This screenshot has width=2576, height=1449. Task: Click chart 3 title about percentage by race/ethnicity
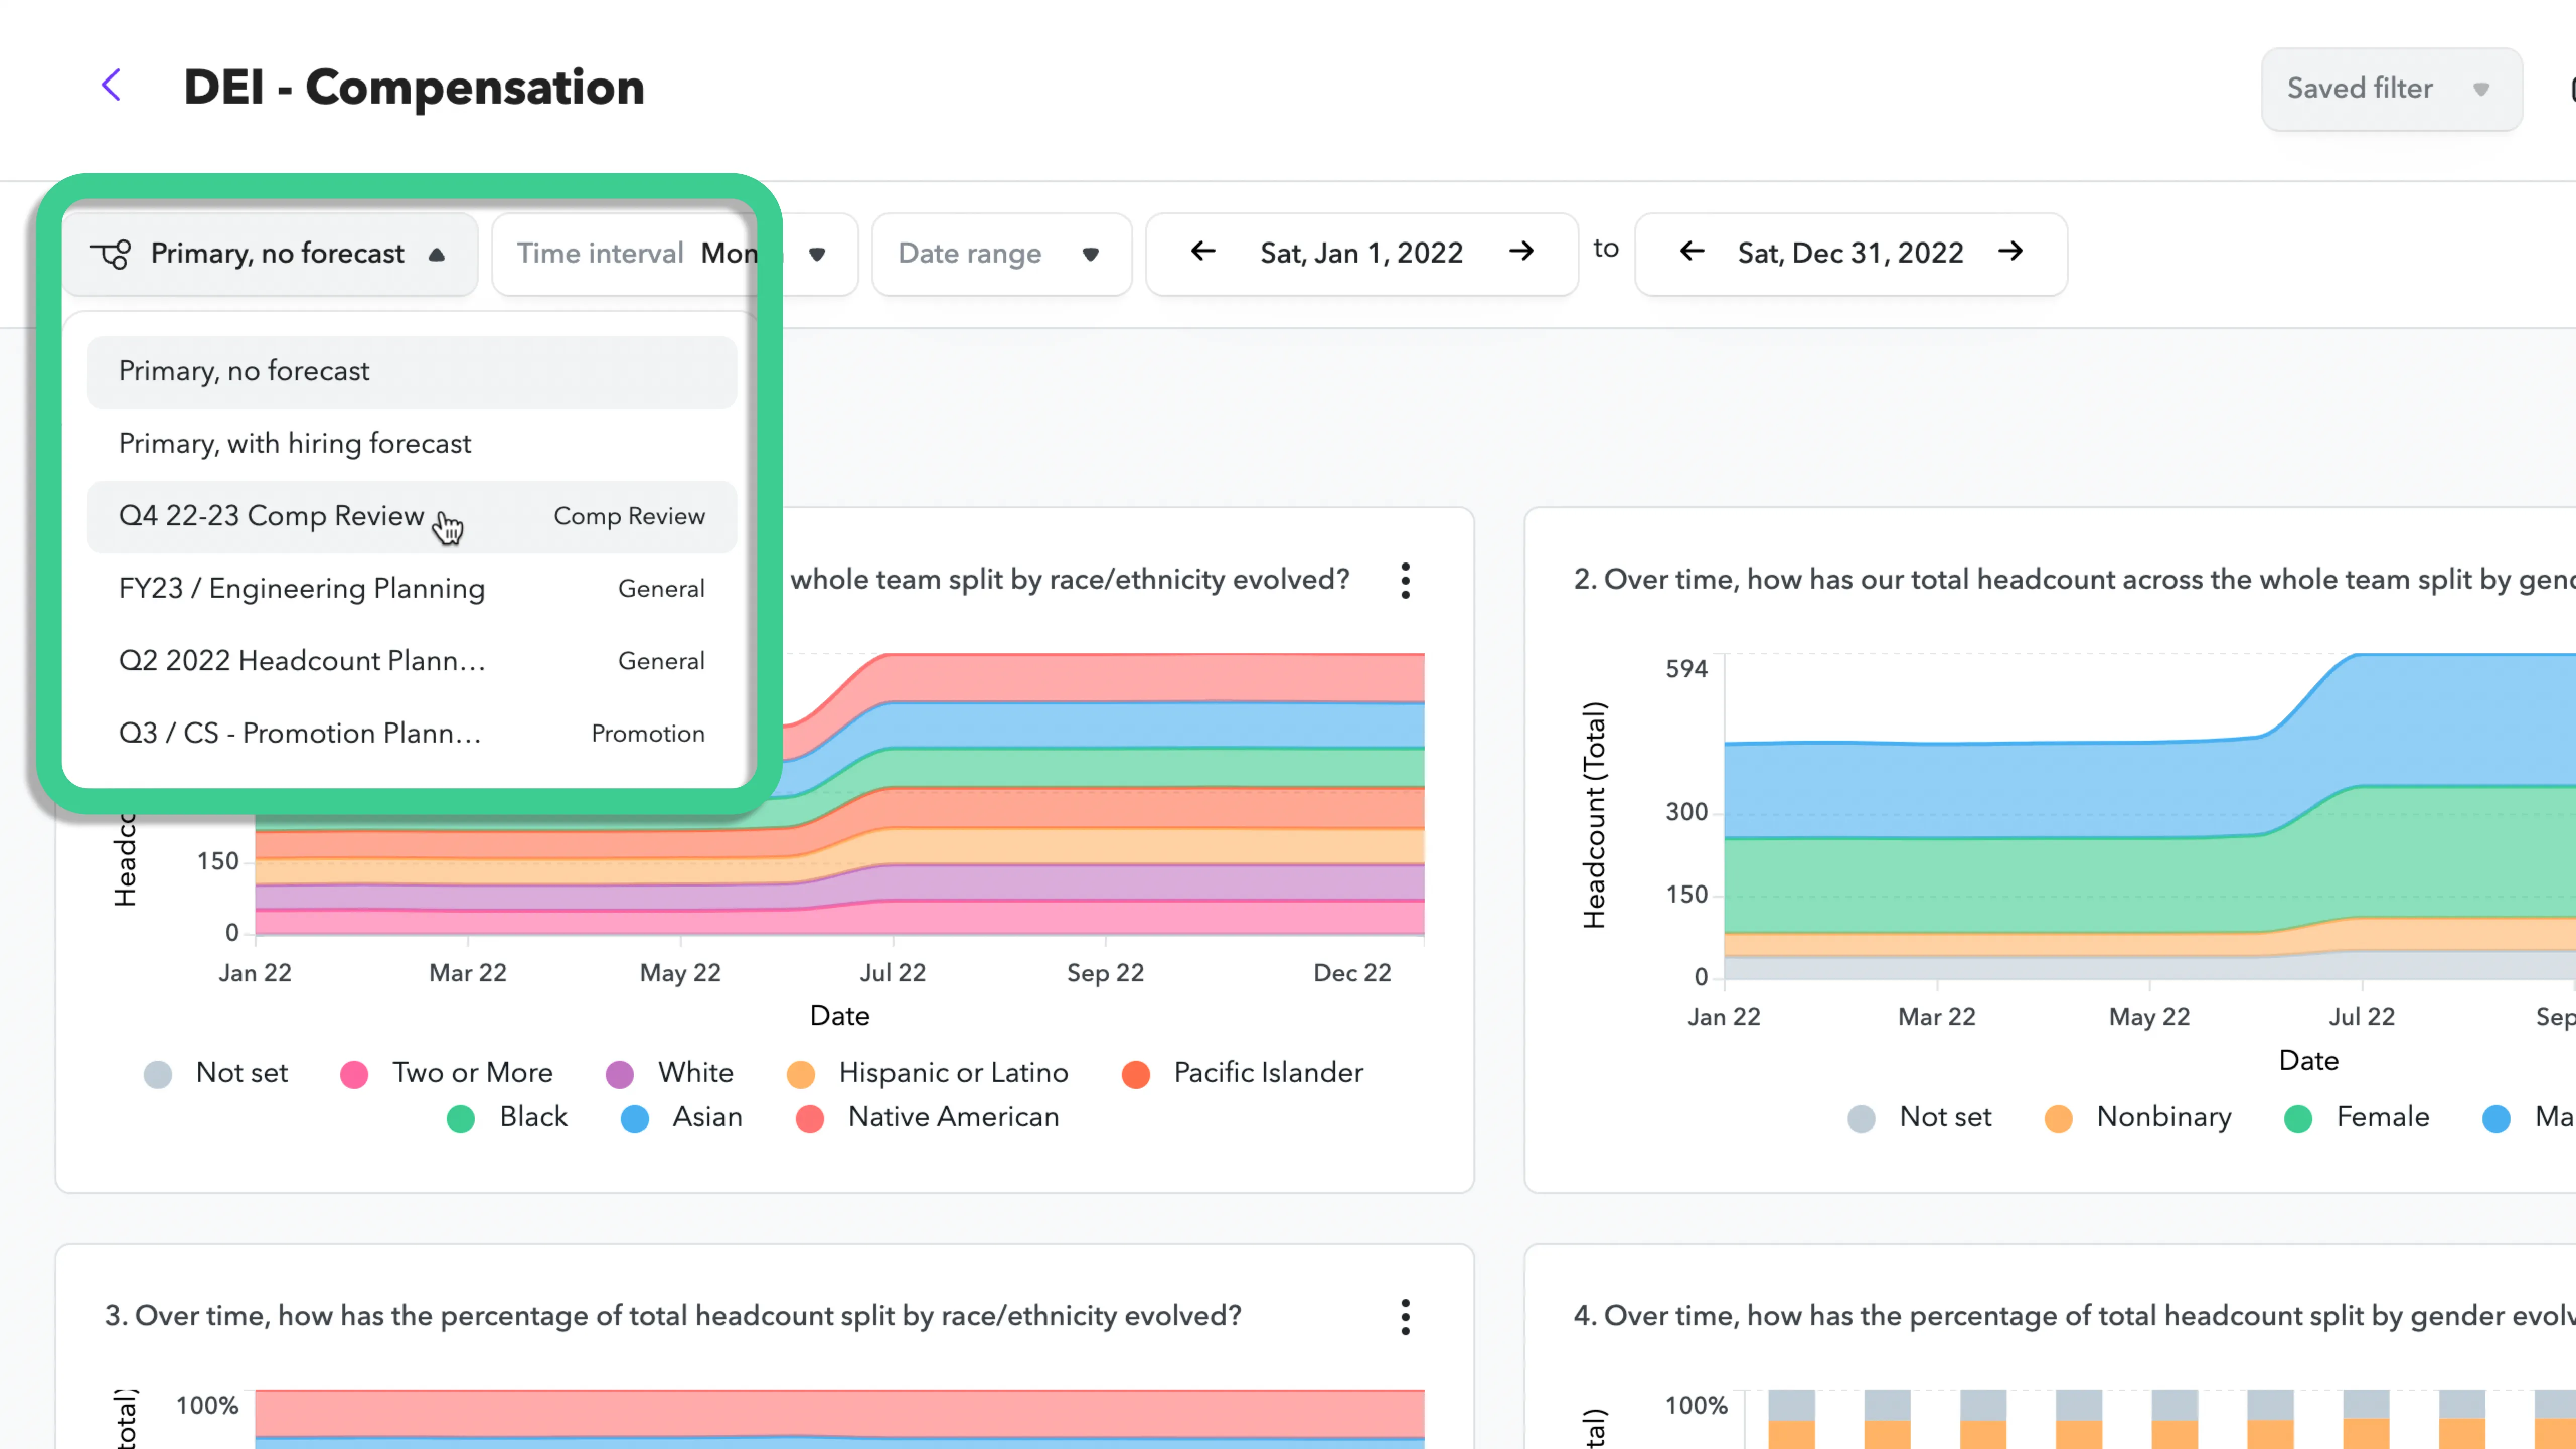pyautogui.click(x=673, y=1316)
